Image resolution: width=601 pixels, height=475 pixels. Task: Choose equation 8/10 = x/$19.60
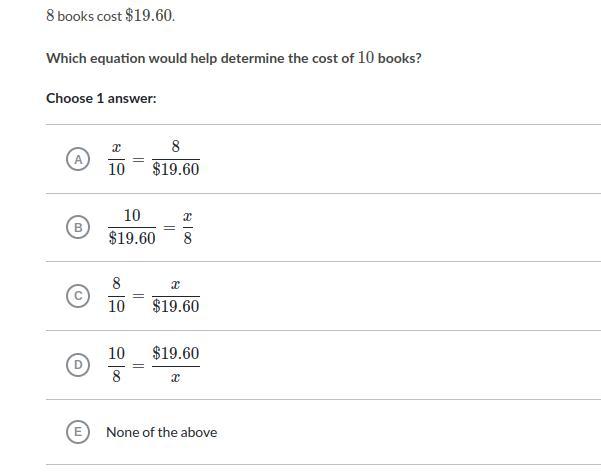coord(154,296)
